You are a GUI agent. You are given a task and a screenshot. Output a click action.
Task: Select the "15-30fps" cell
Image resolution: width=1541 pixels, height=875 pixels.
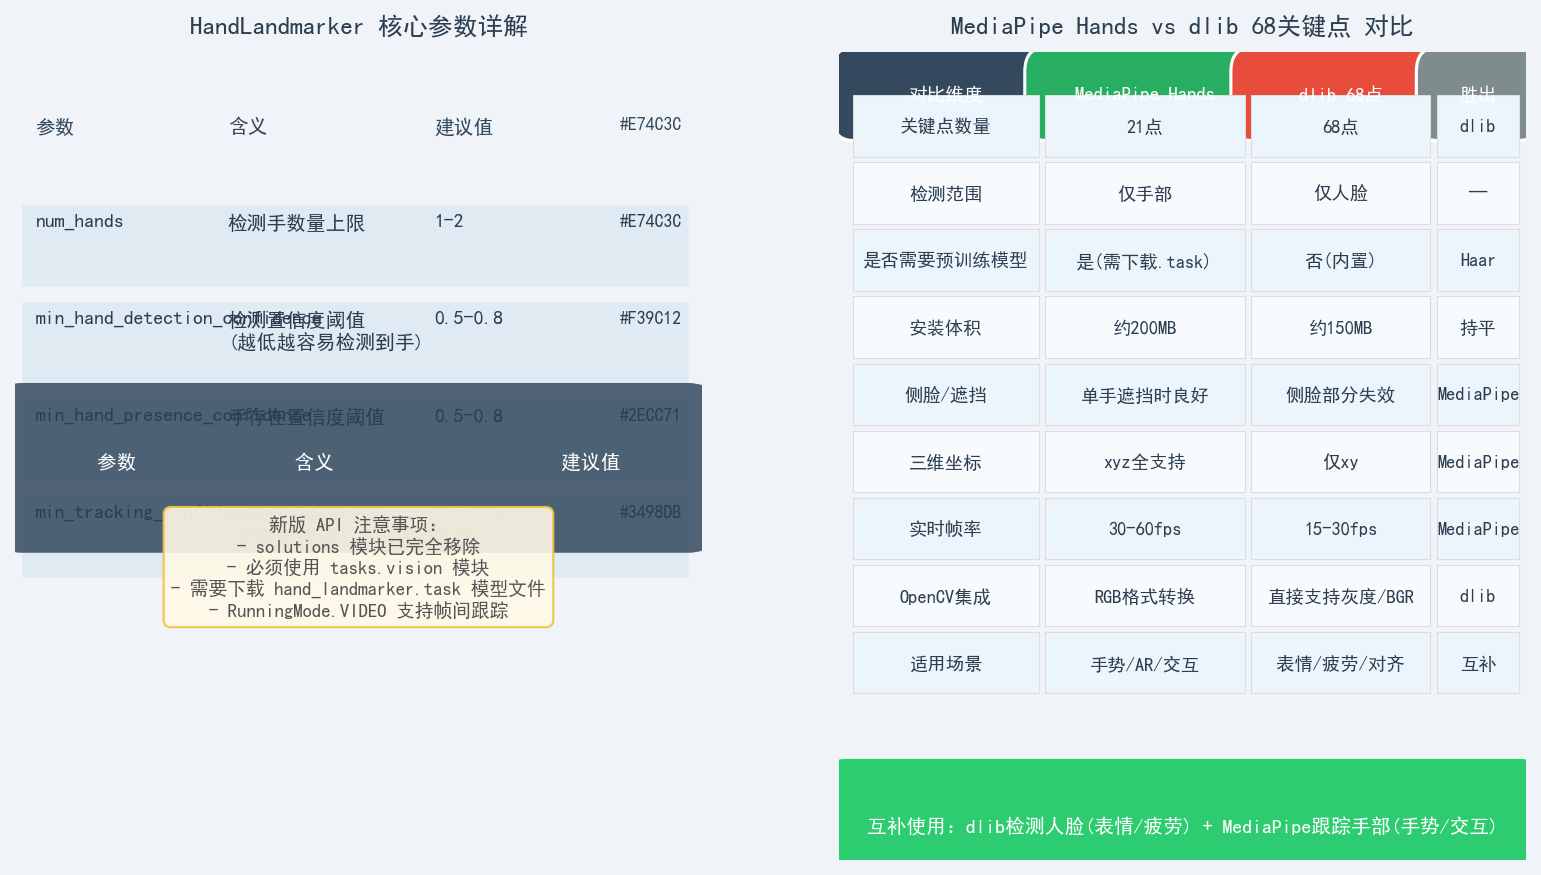[x=1341, y=529]
